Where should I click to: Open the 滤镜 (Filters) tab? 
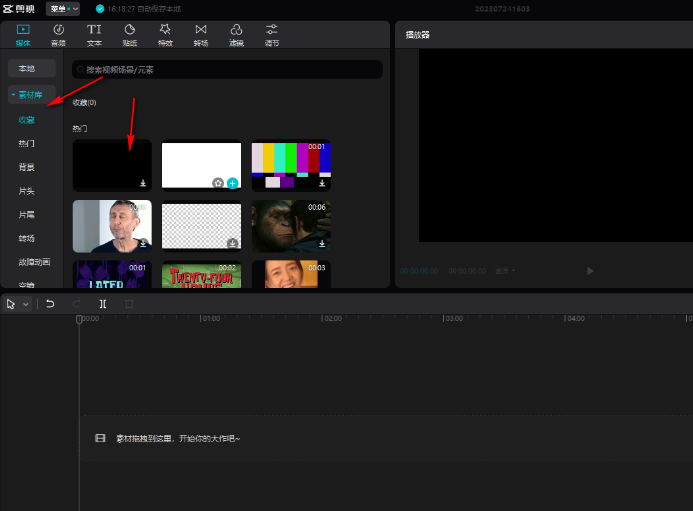236,35
